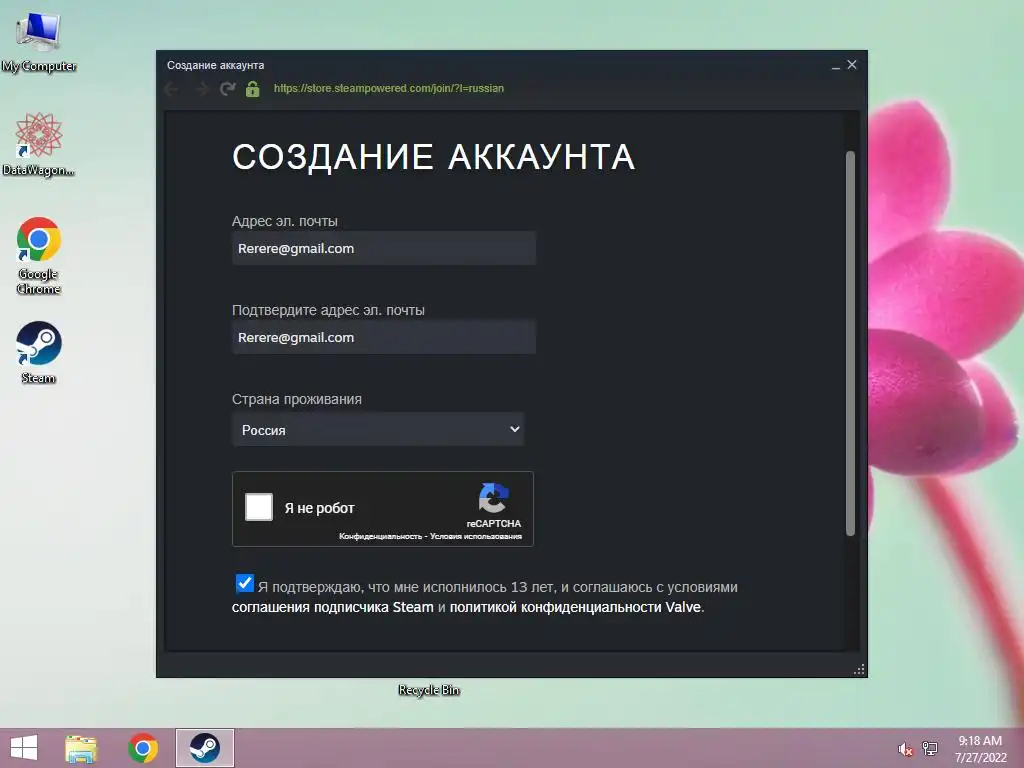Viewport: 1024px width, 768px height.
Task: Open reCAPTCHA 'Условия использования' link
Action: pyautogui.click(x=476, y=536)
